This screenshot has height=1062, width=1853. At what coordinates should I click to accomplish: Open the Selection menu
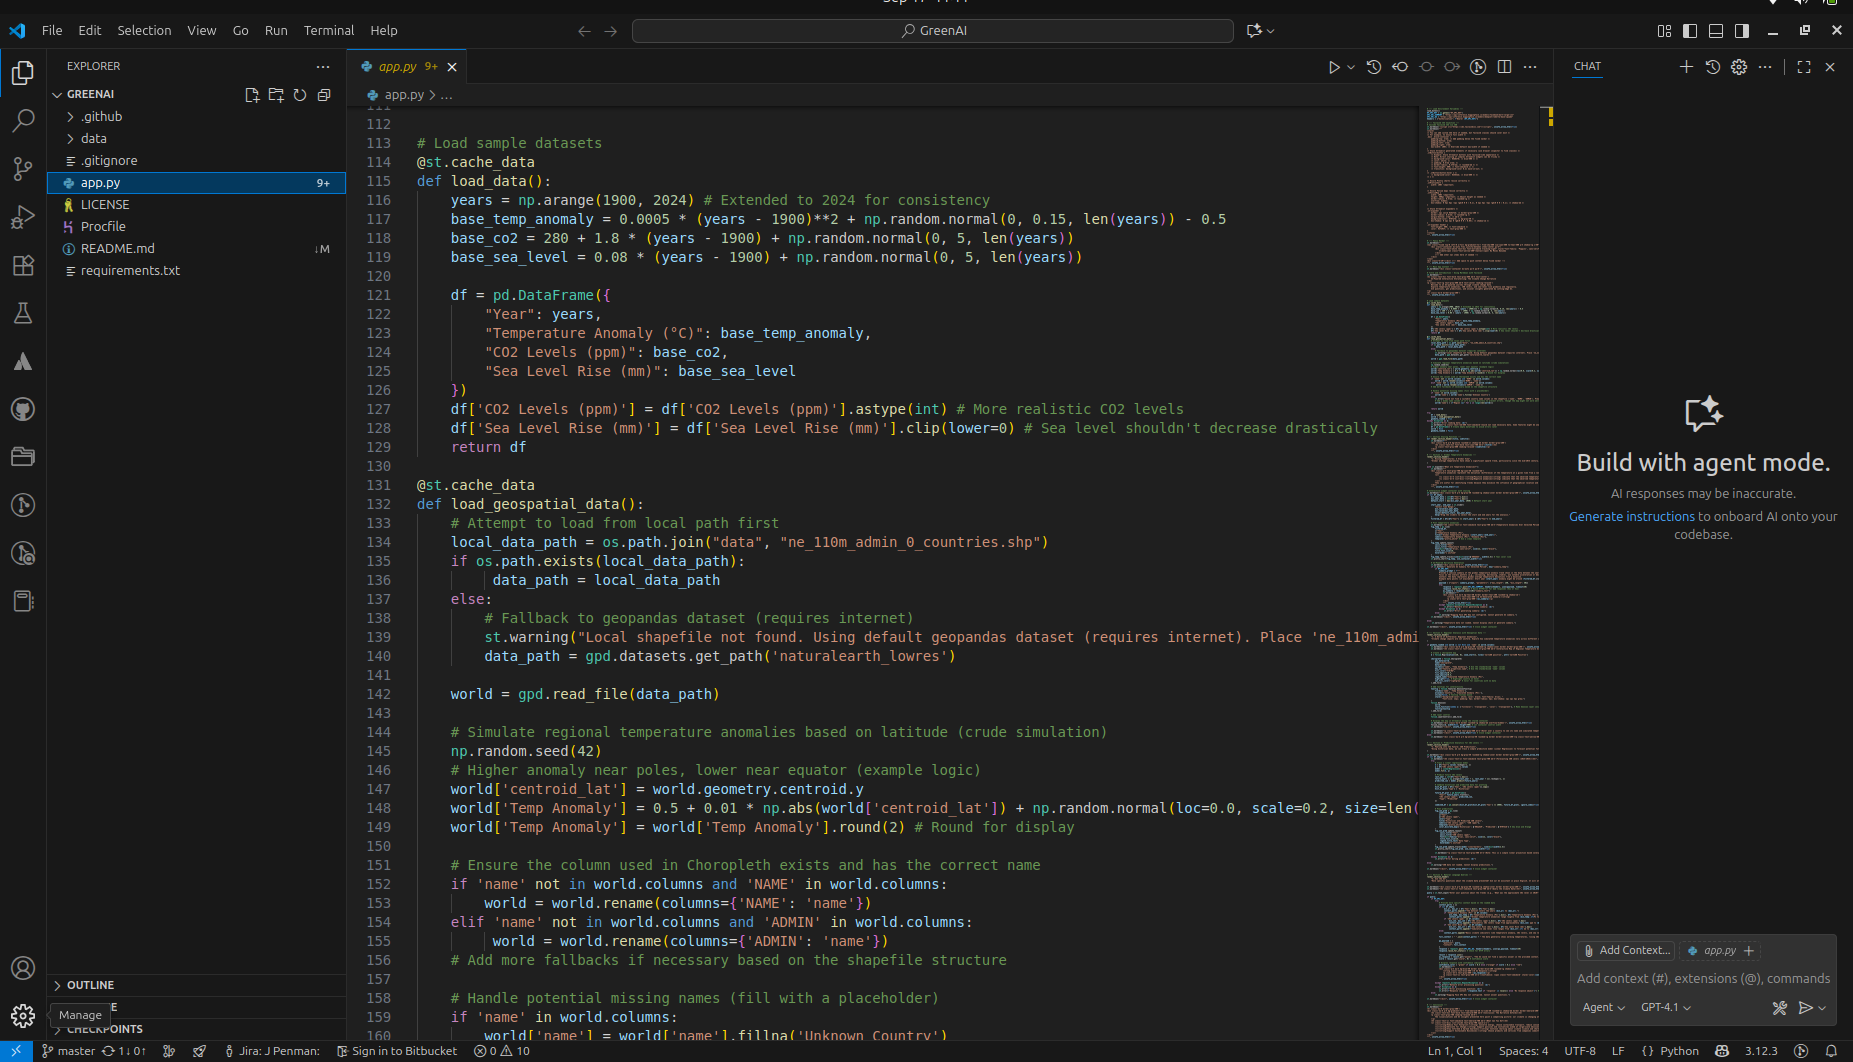click(144, 31)
